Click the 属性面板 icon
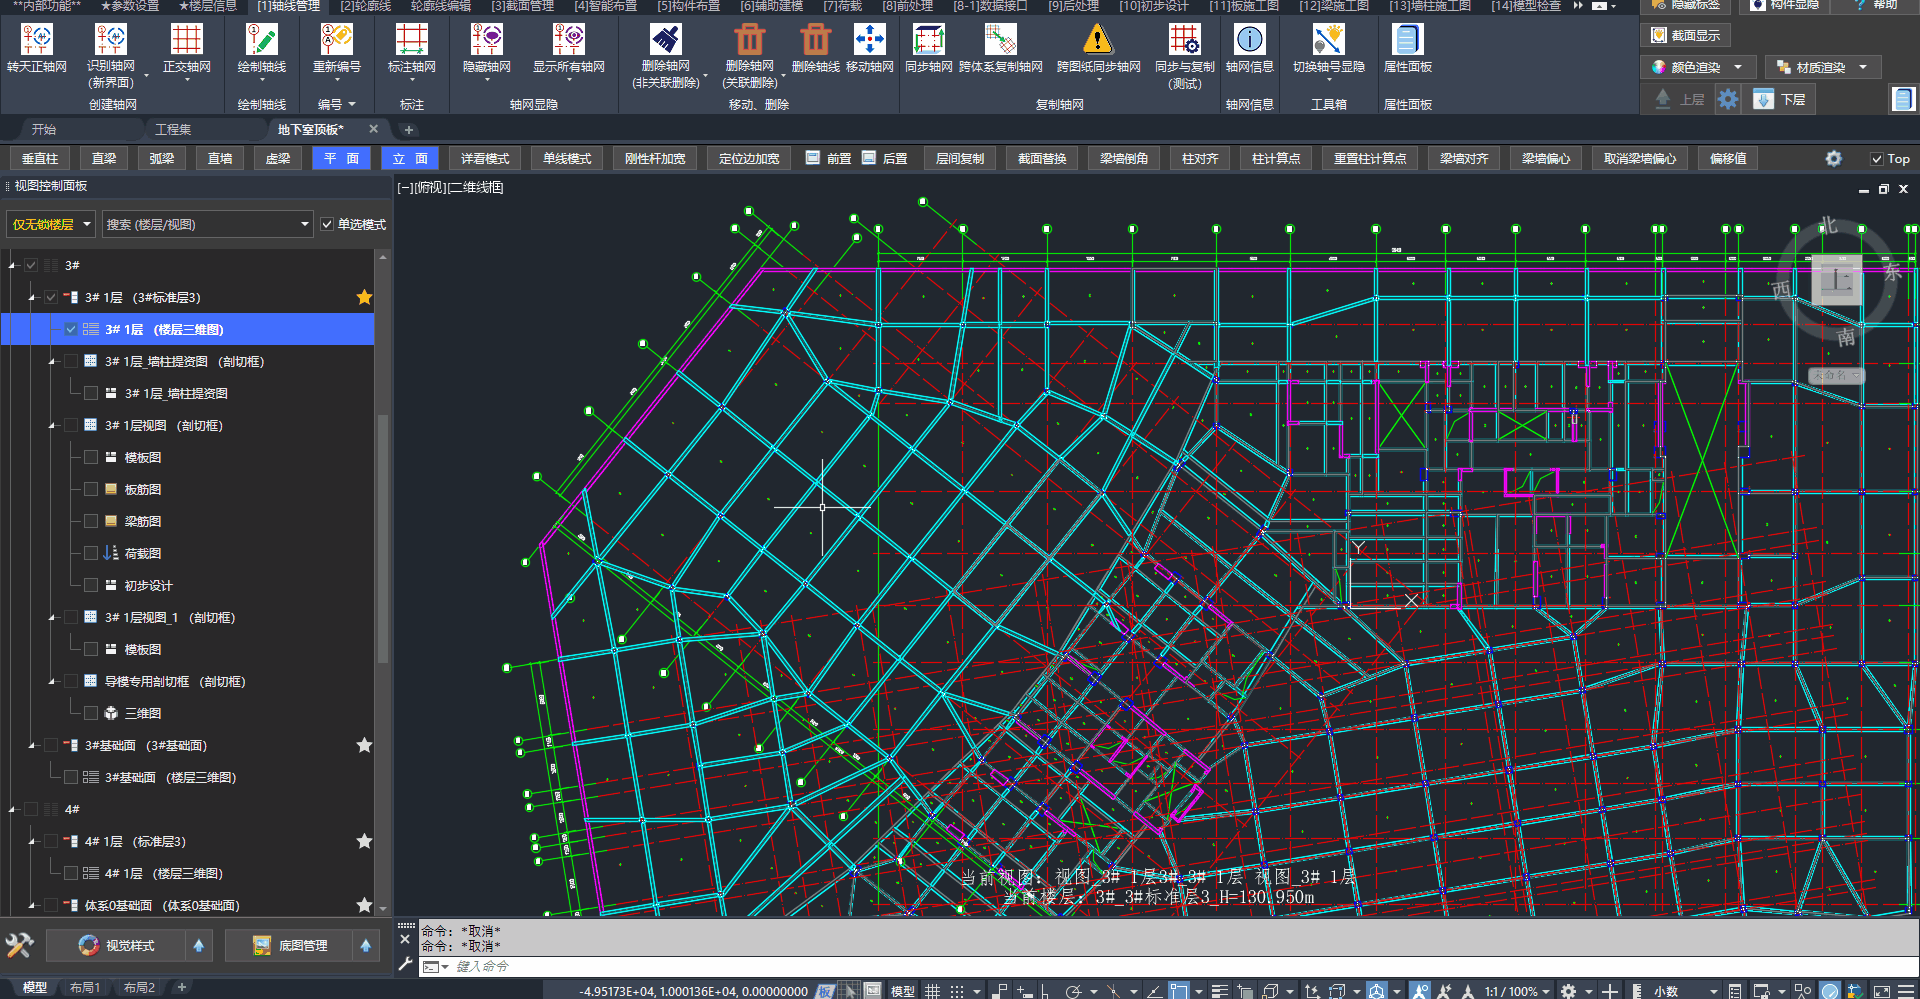Image resolution: width=1920 pixels, height=999 pixels. coord(1407,40)
